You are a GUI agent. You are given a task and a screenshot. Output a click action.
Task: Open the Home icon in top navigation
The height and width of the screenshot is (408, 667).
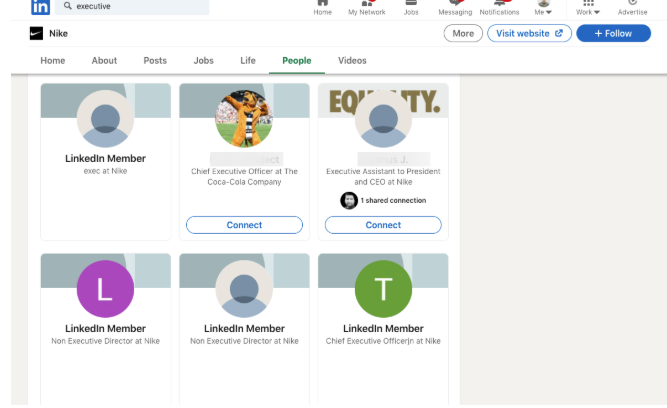pos(323,4)
